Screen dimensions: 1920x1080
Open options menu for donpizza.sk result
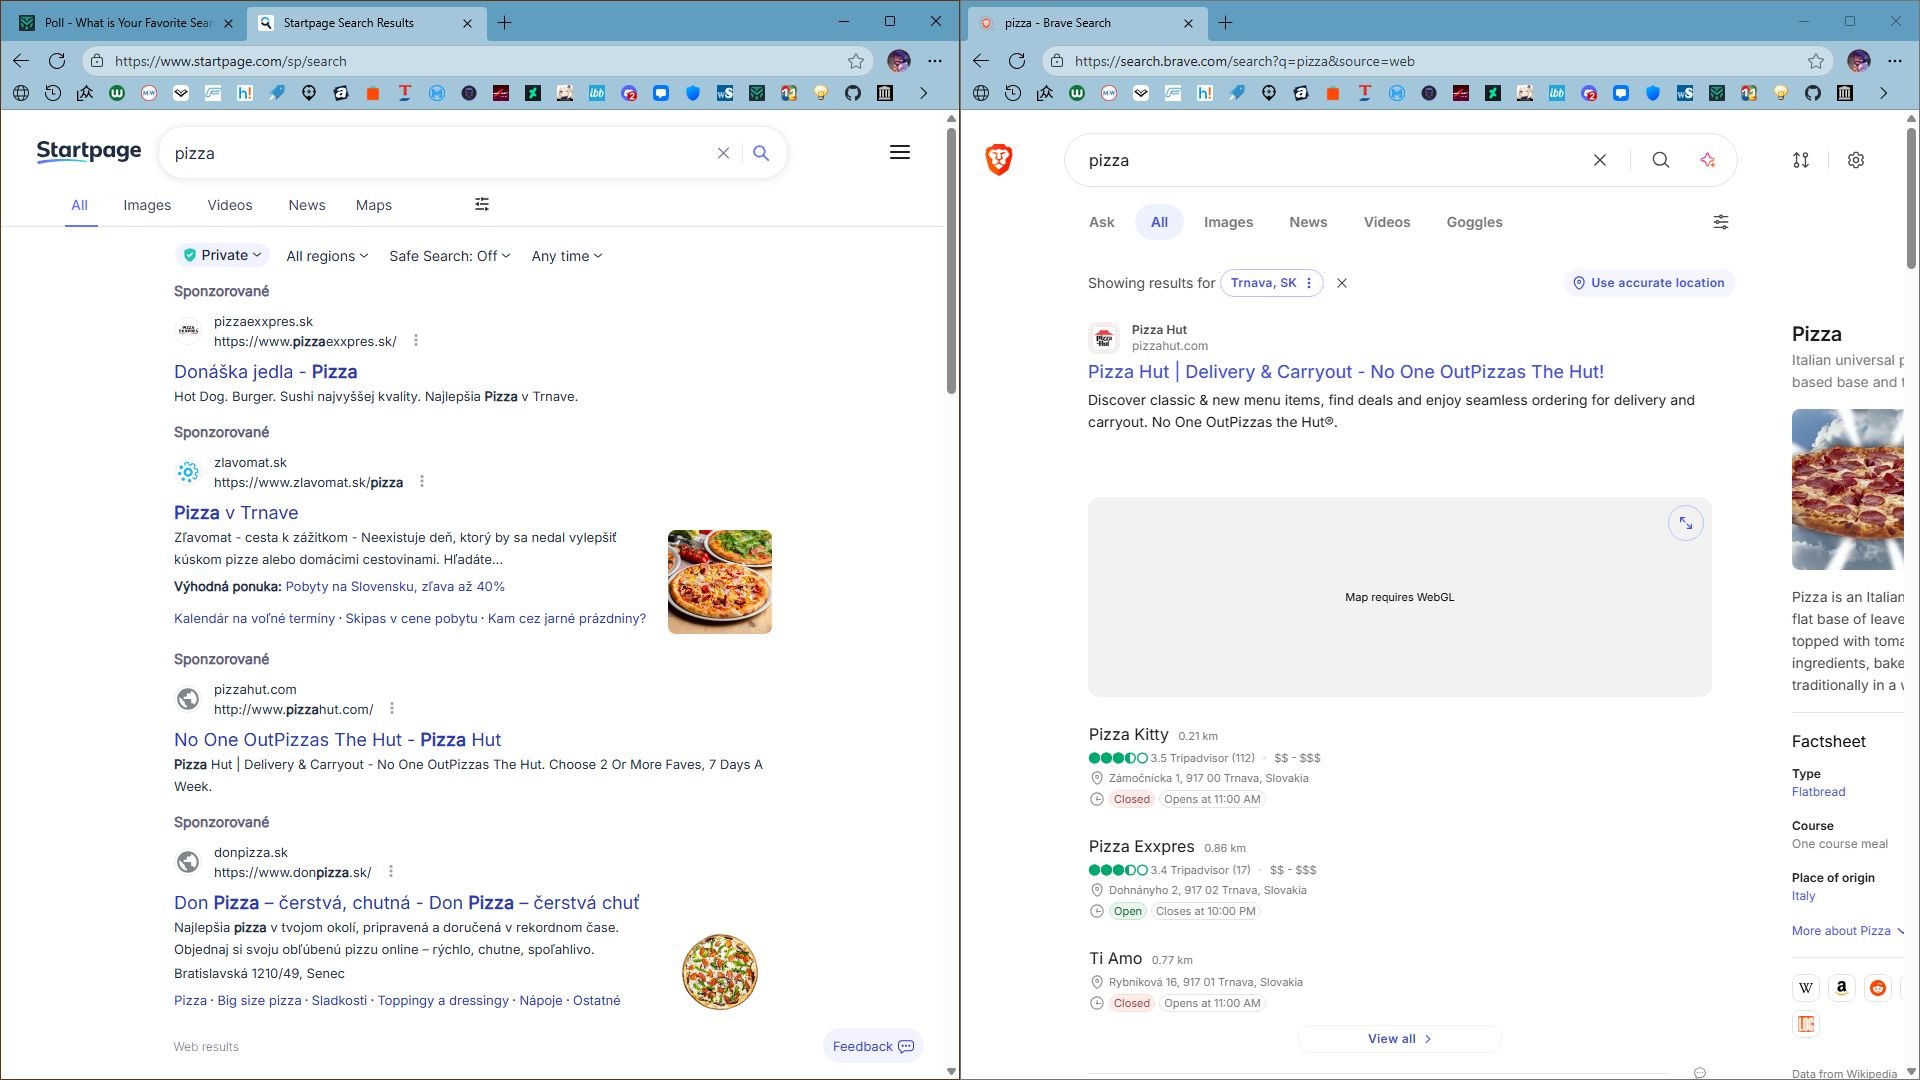391,872
